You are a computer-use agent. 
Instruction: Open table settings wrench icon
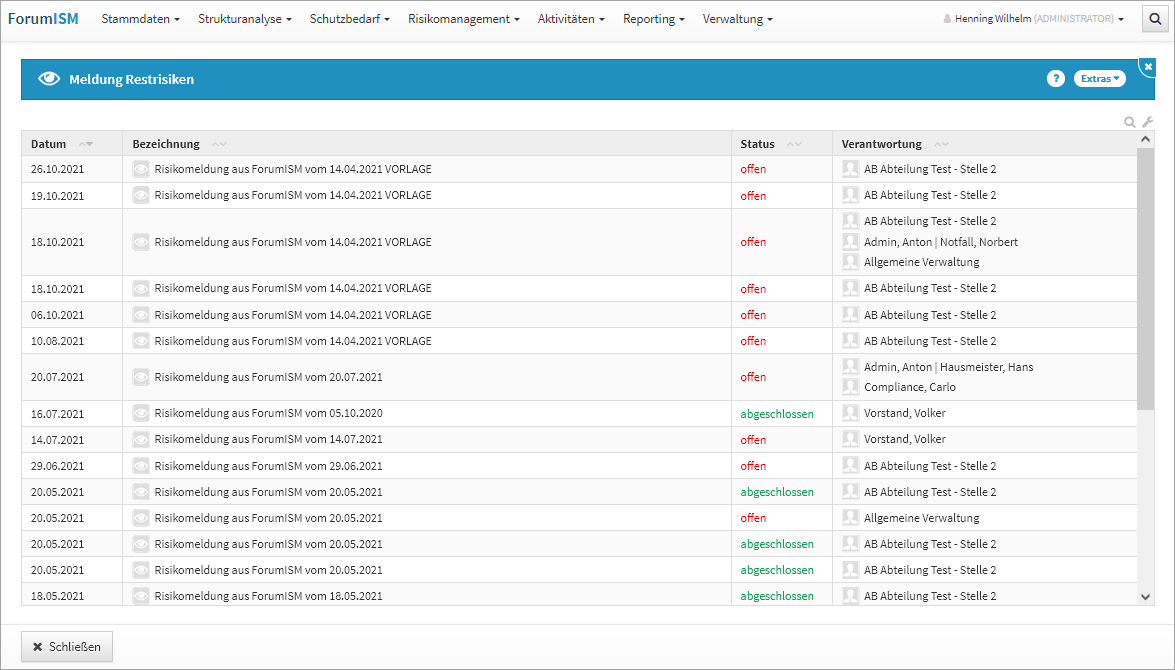pos(1148,122)
